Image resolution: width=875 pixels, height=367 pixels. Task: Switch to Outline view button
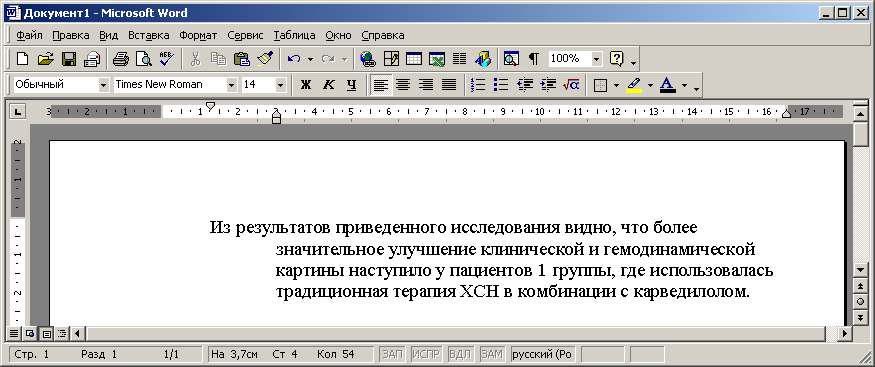click(62, 334)
